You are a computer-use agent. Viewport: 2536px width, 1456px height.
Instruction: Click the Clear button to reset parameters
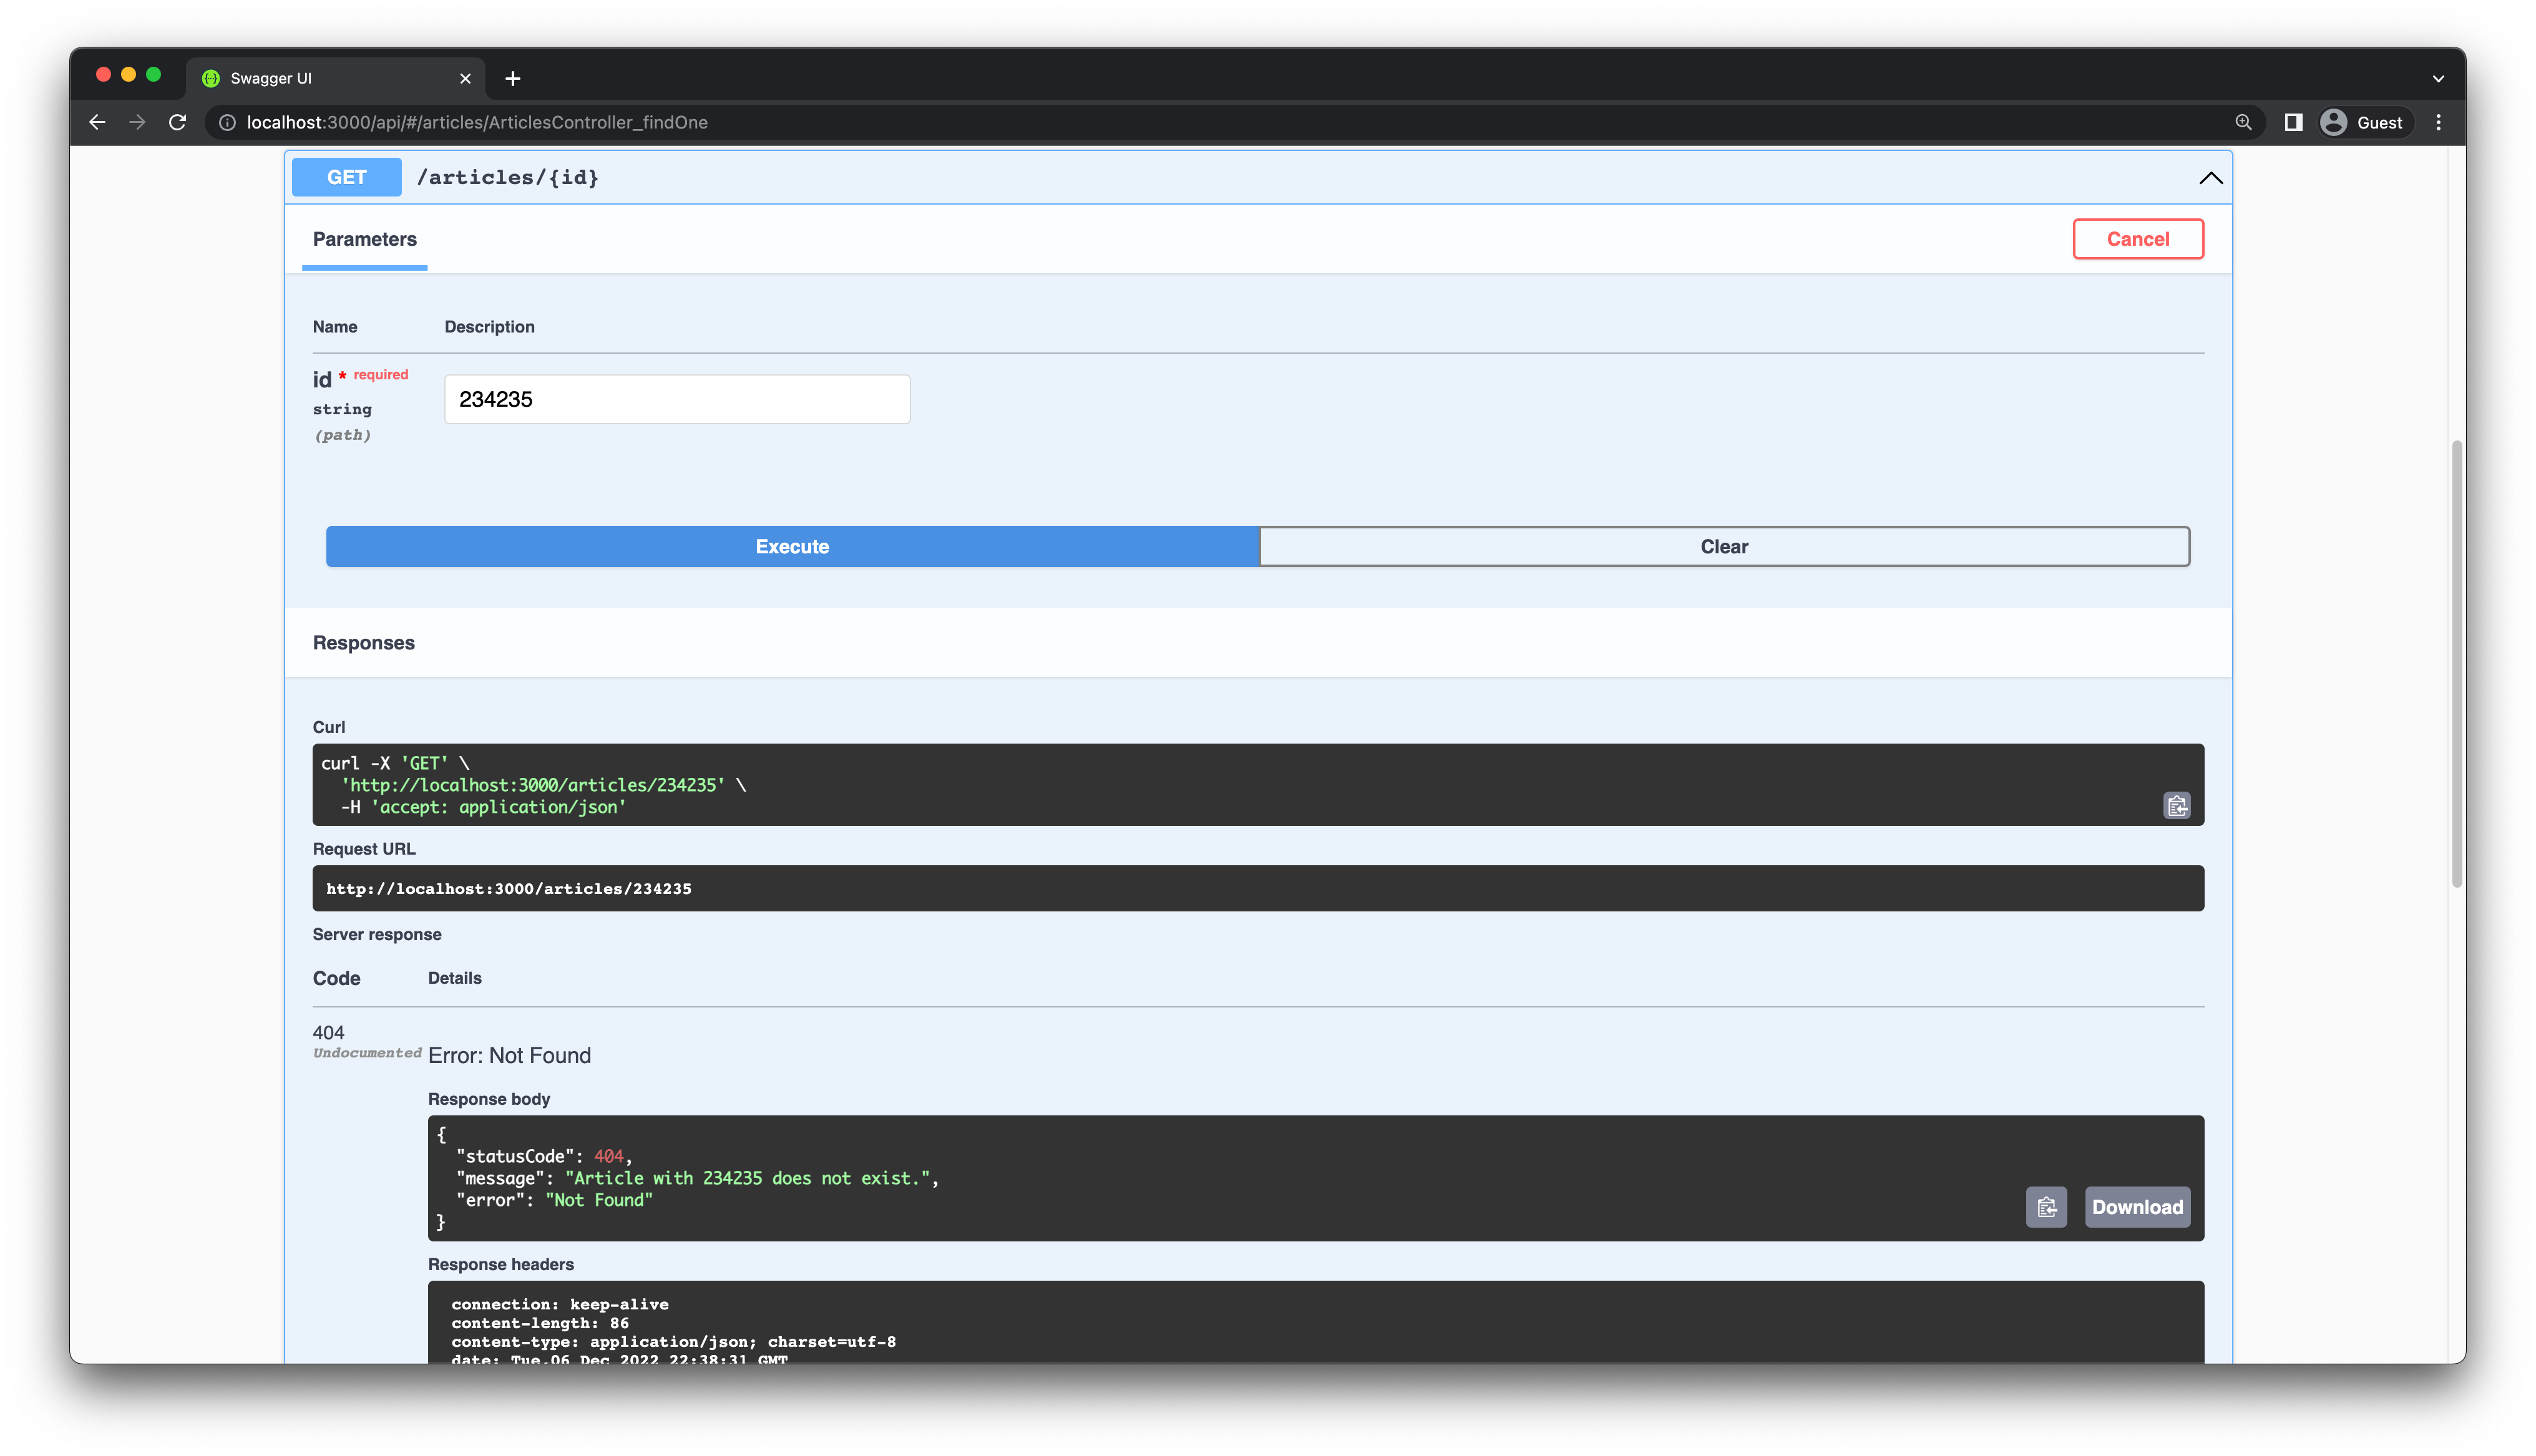(1724, 545)
